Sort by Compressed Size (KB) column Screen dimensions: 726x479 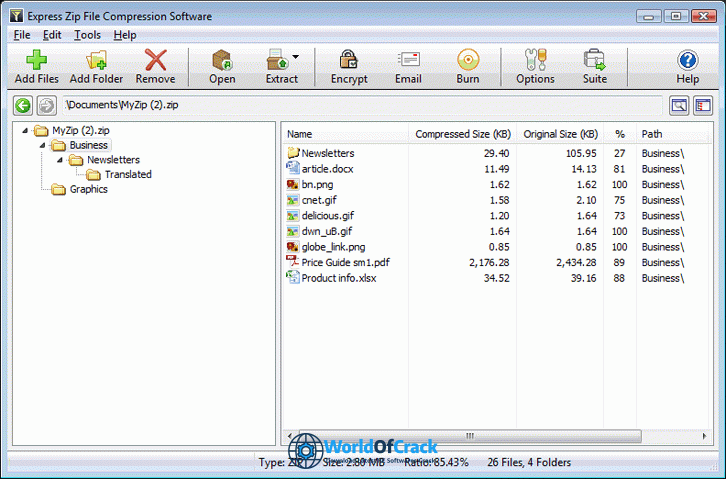(x=463, y=134)
